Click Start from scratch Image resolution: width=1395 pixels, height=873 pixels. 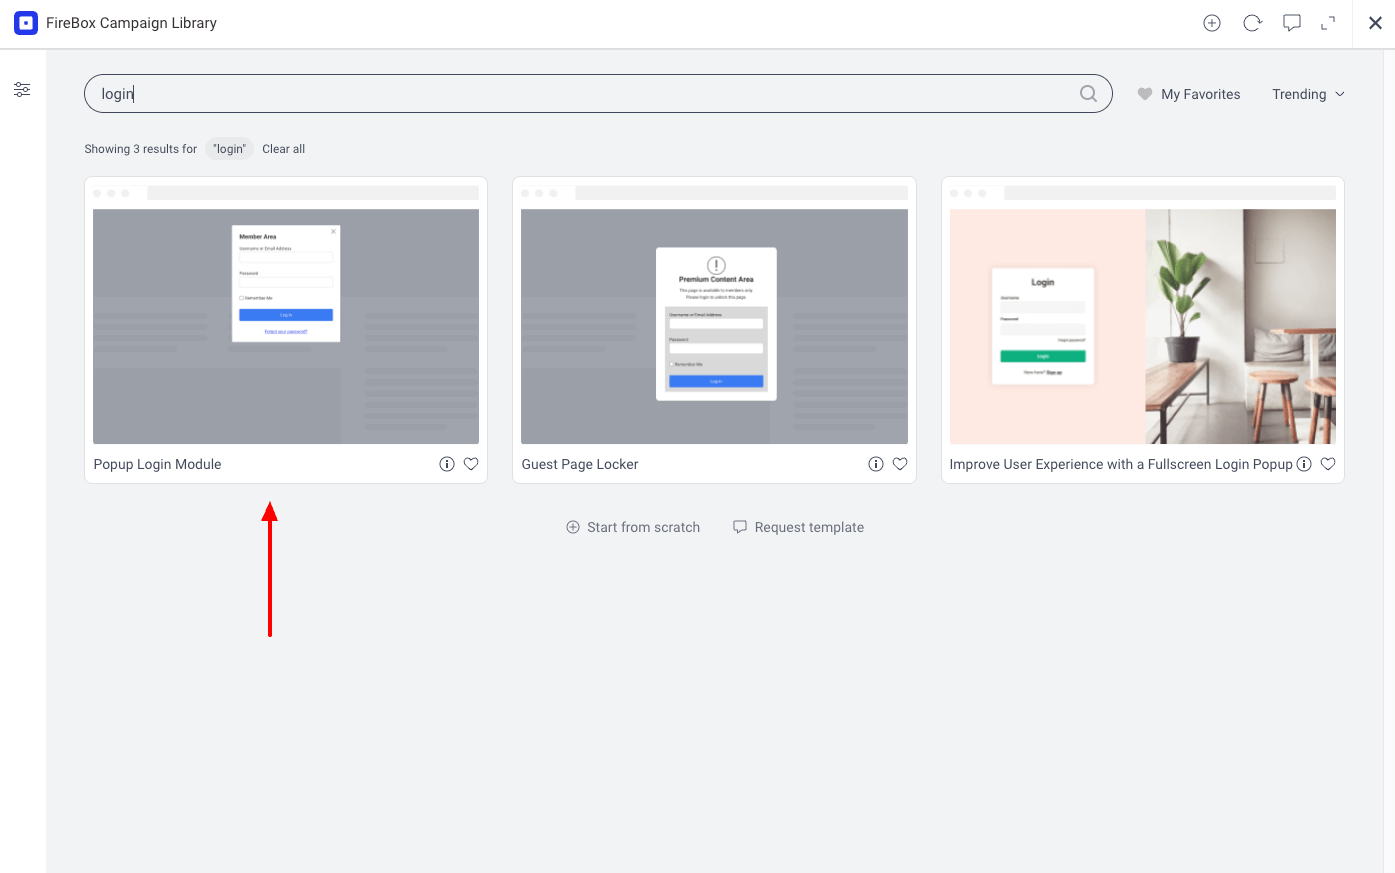point(633,527)
